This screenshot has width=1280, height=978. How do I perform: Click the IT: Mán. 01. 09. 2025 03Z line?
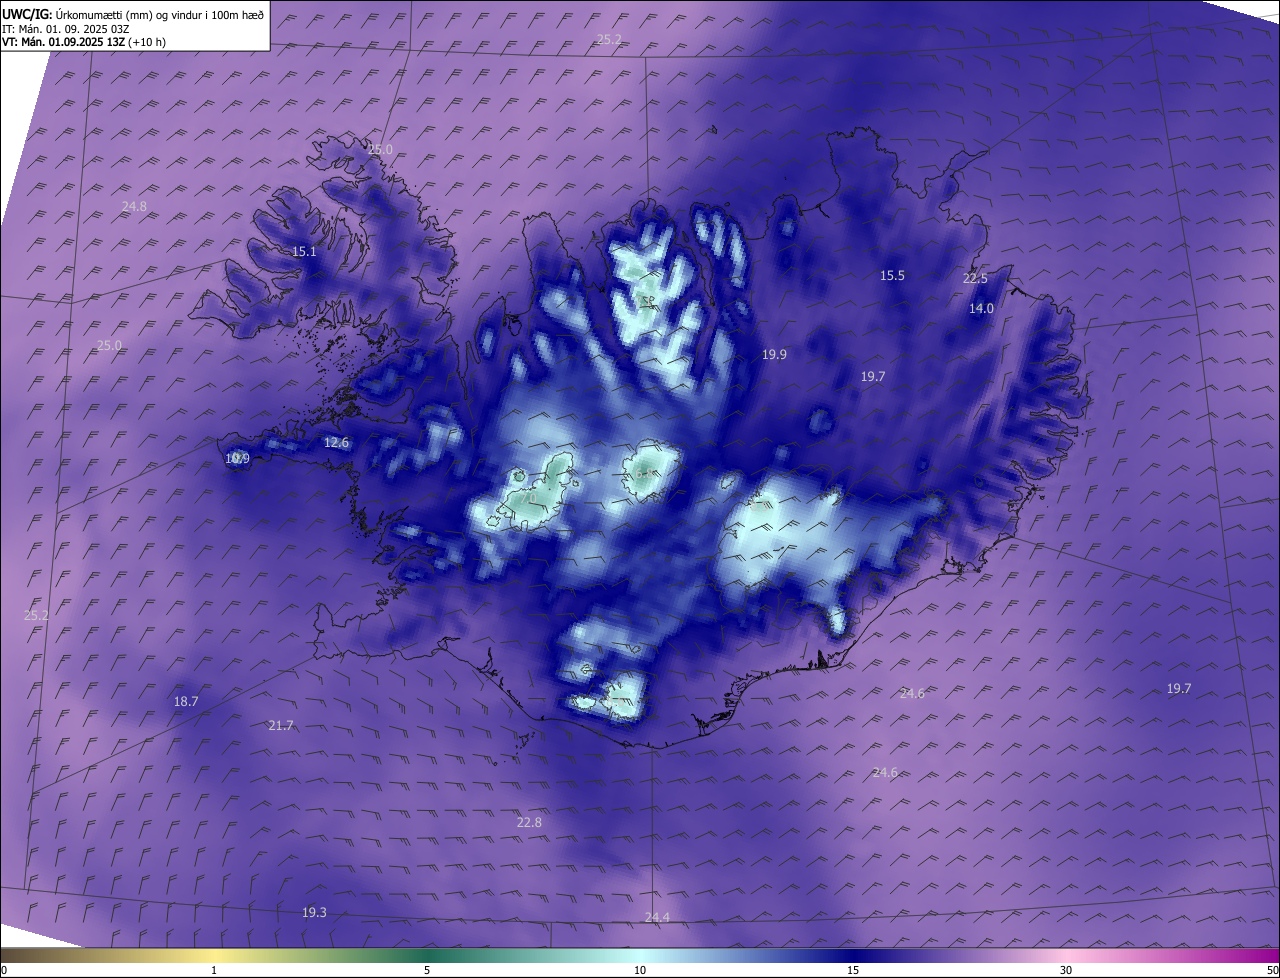65,29
